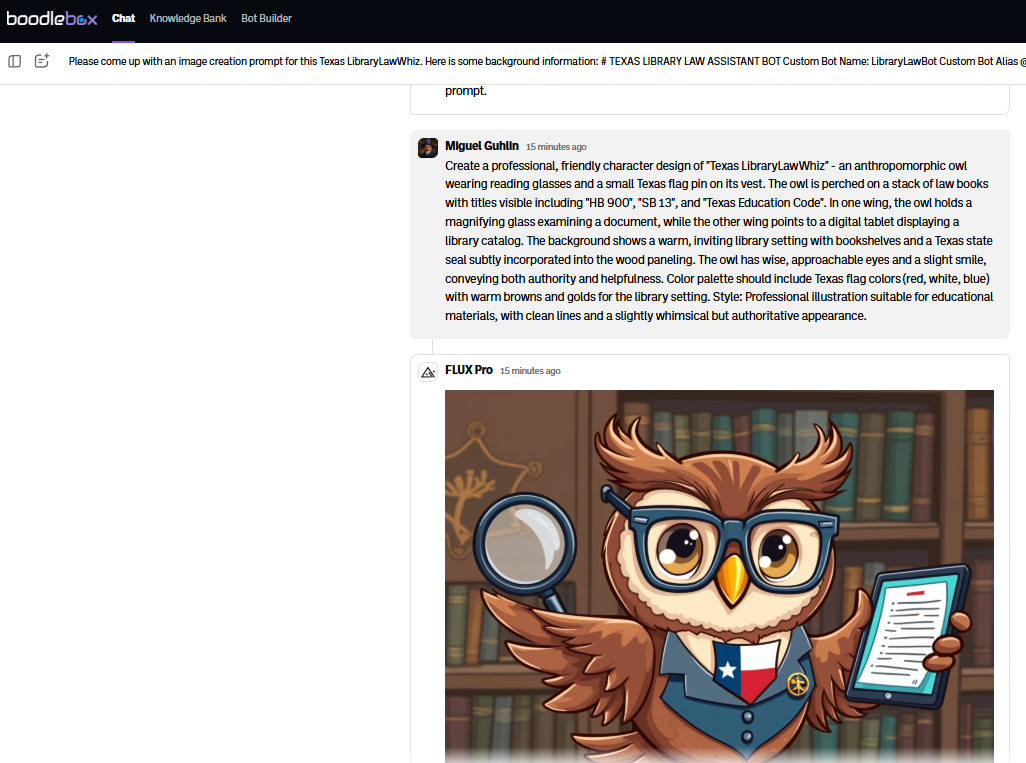Click the FLUX Pro bot icon
Image resolution: width=1026 pixels, height=763 pixels.
click(428, 371)
